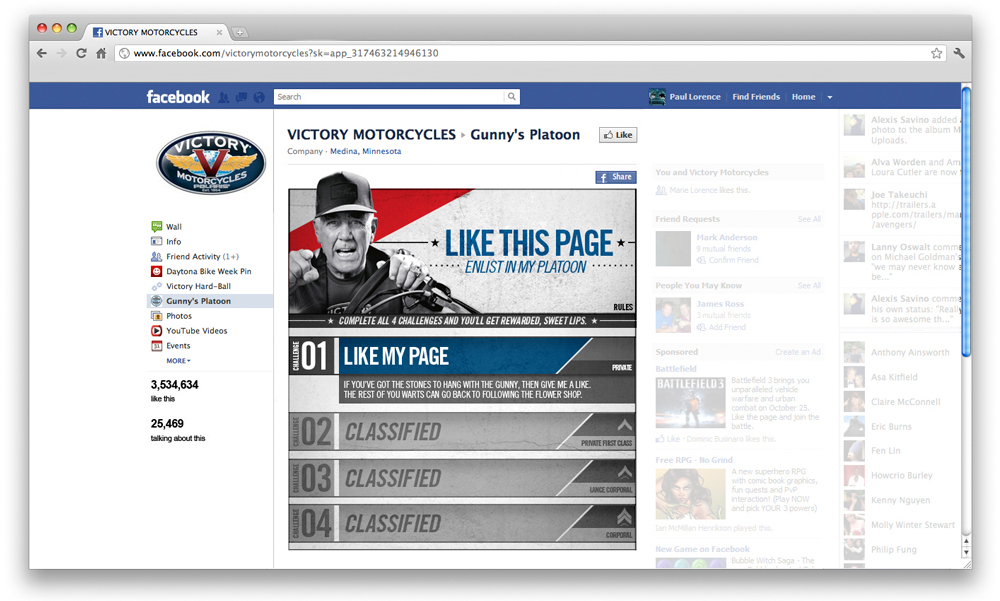Screen dimensions: 1000x601
Task: Open the browser home page icon
Action: coord(101,53)
